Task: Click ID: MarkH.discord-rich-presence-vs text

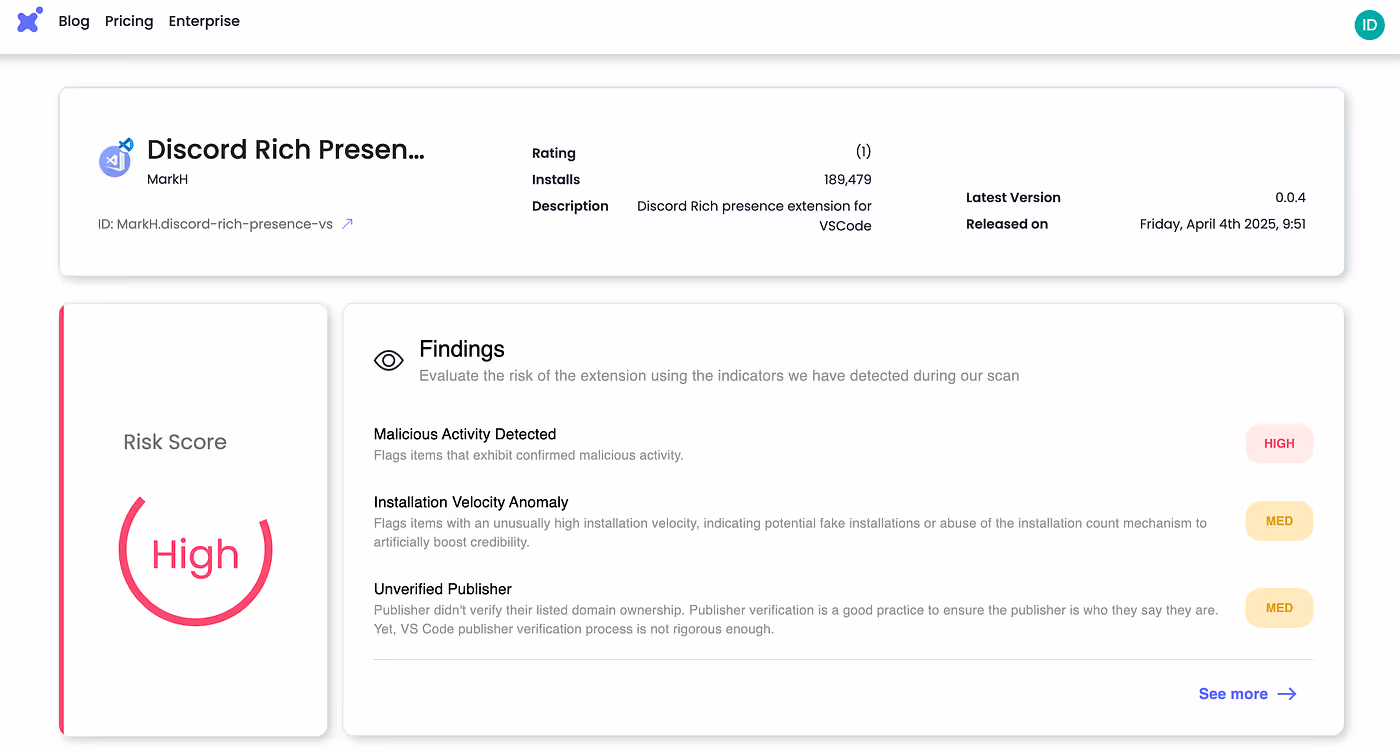Action: pos(215,224)
